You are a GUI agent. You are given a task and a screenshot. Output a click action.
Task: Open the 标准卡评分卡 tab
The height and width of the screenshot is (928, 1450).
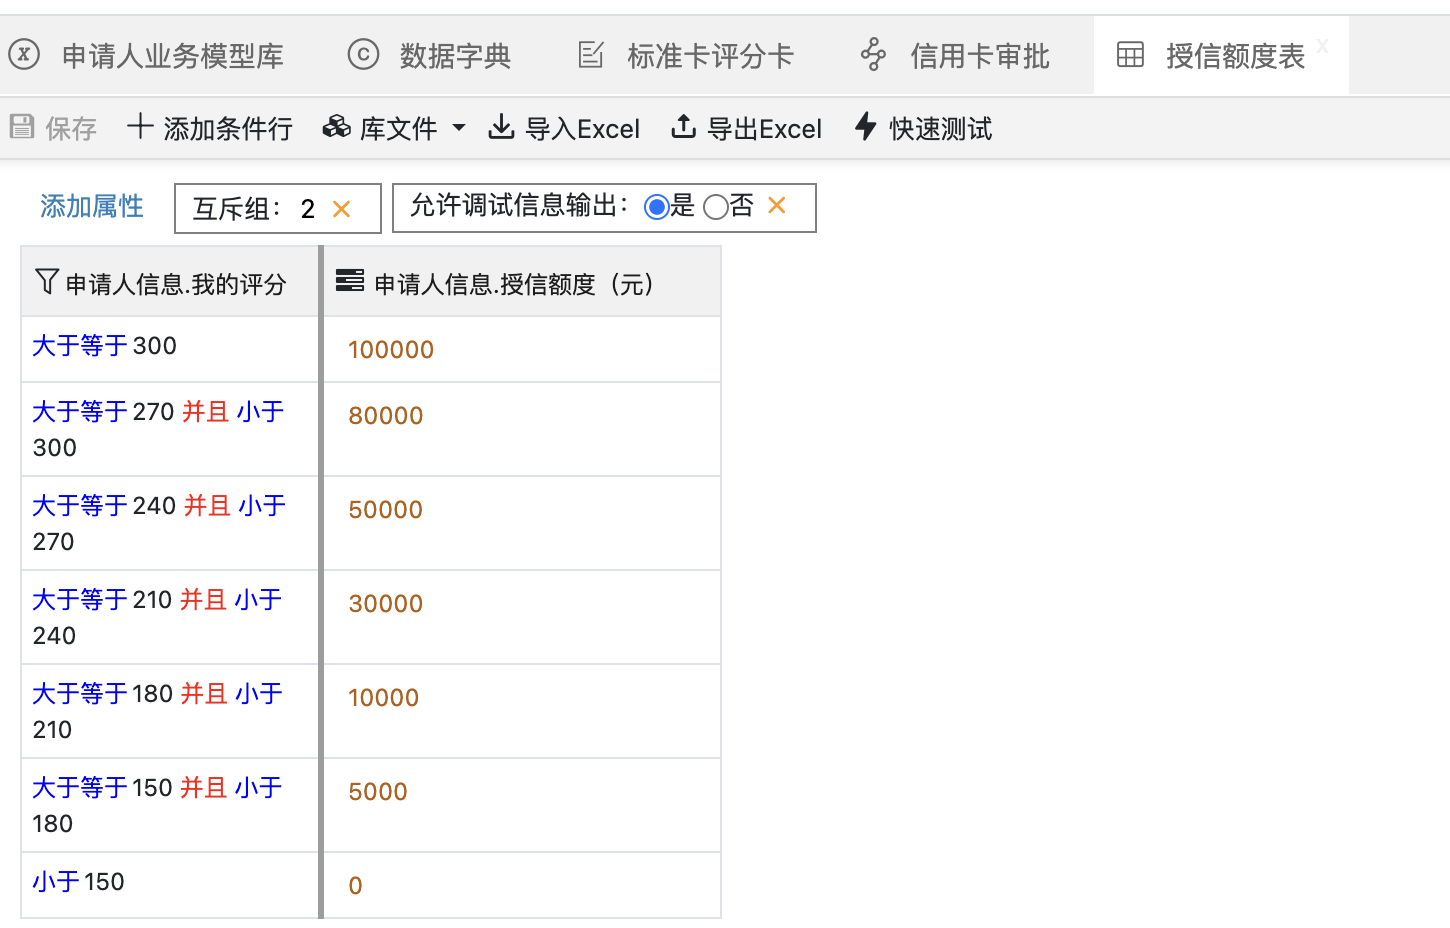(709, 56)
